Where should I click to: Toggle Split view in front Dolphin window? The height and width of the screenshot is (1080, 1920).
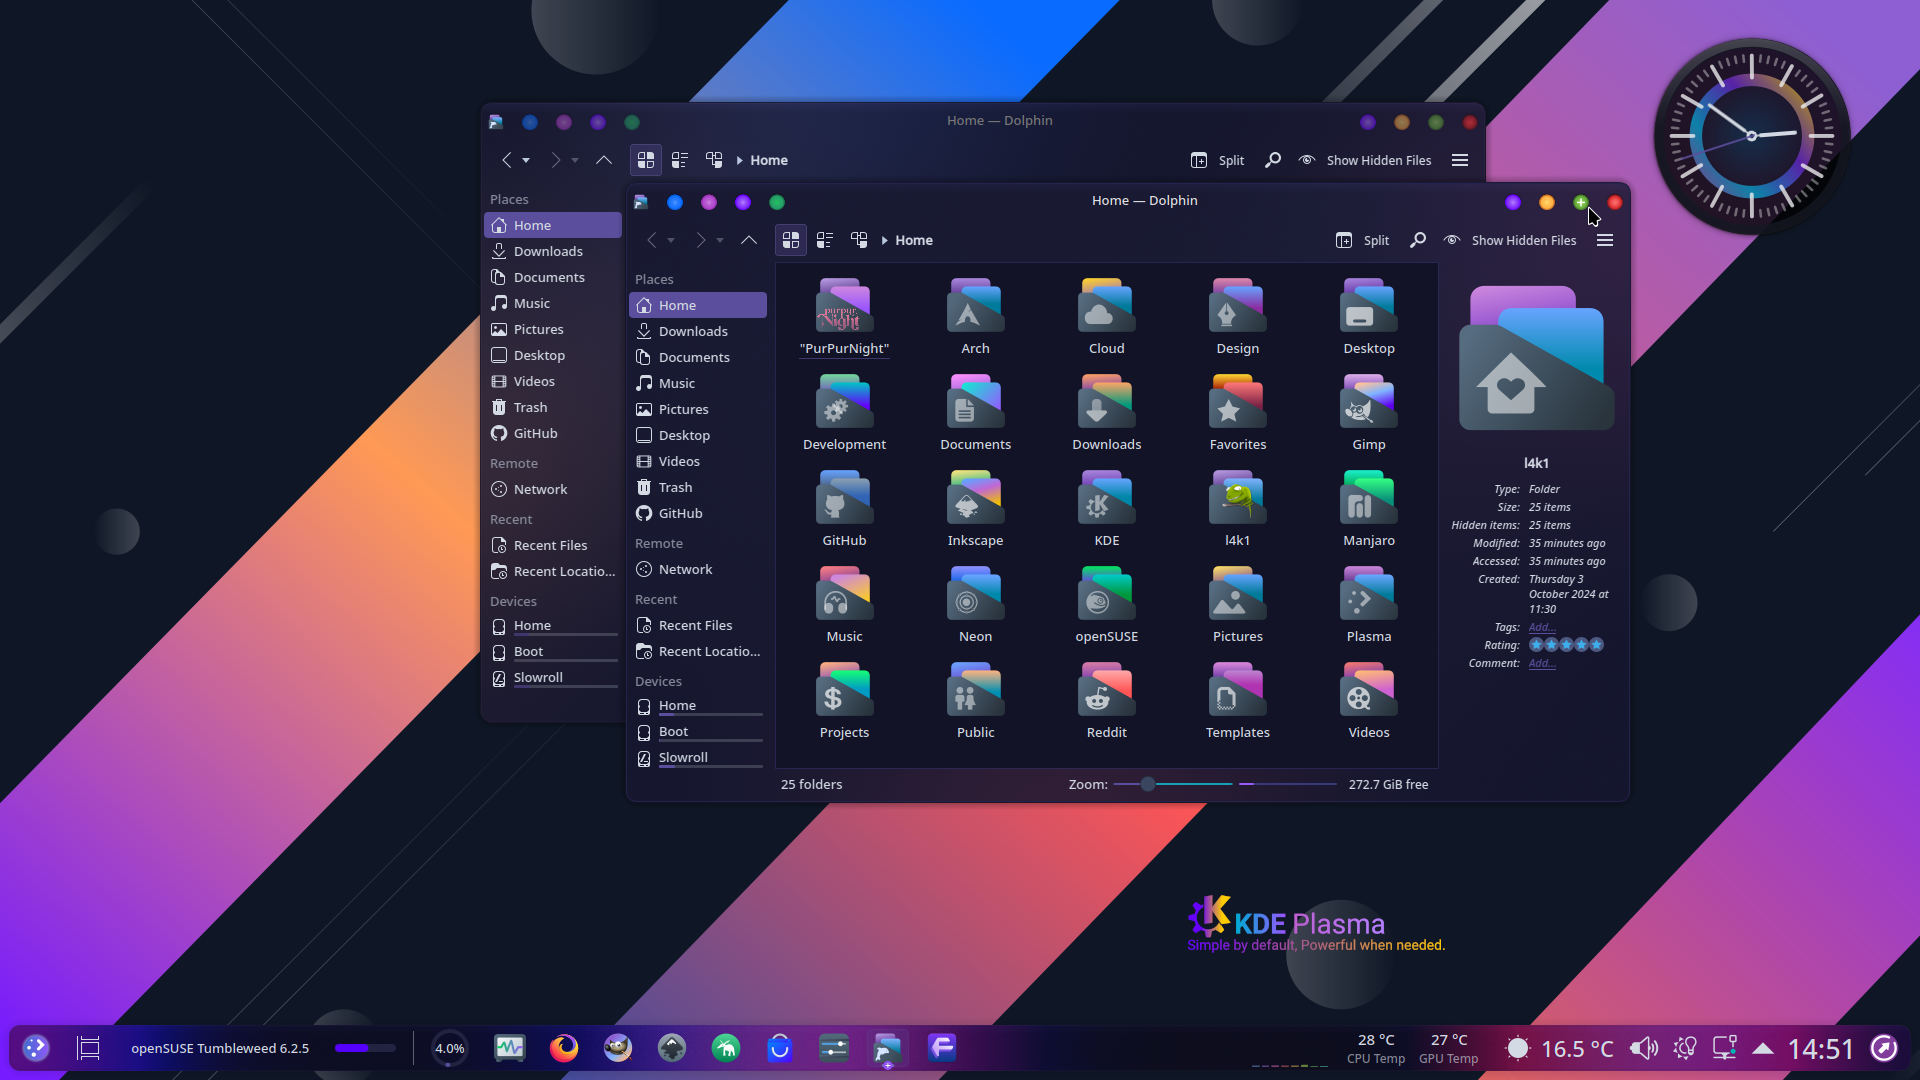[x=1362, y=240]
